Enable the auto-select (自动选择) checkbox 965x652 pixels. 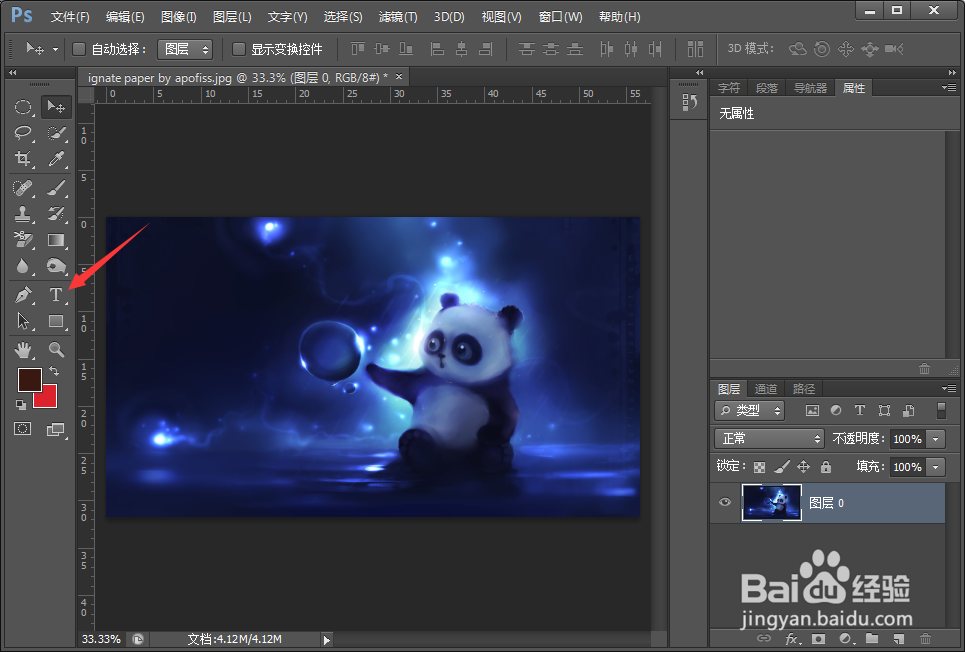(x=79, y=49)
